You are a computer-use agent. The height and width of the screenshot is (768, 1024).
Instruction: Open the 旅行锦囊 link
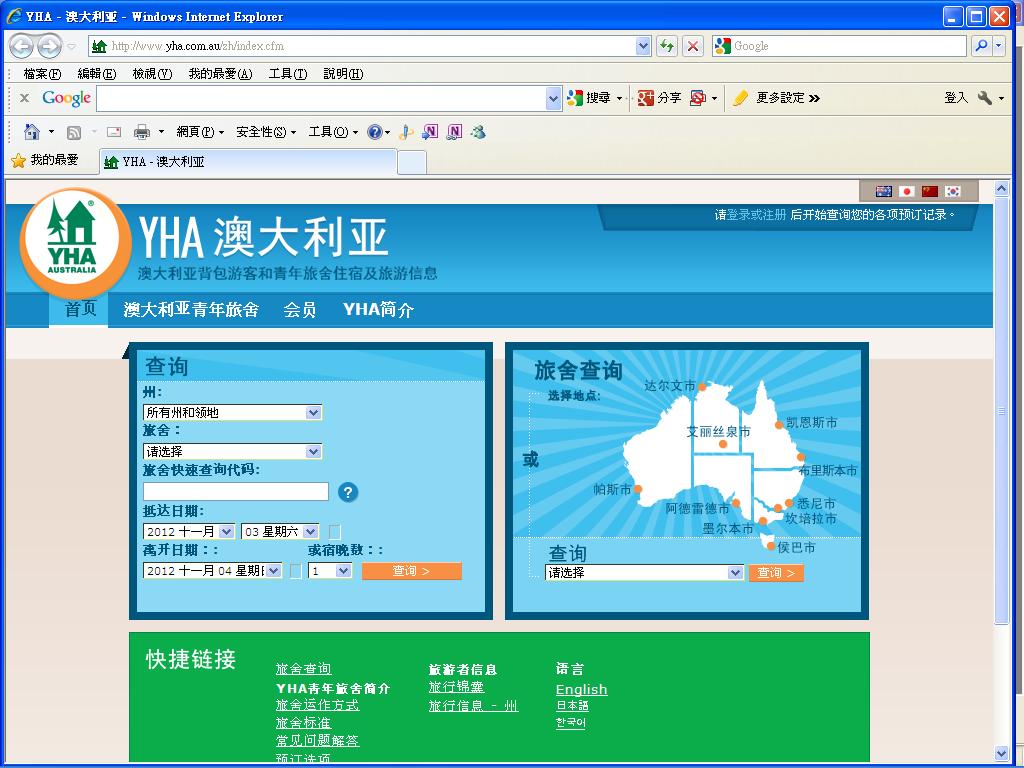click(x=456, y=687)
